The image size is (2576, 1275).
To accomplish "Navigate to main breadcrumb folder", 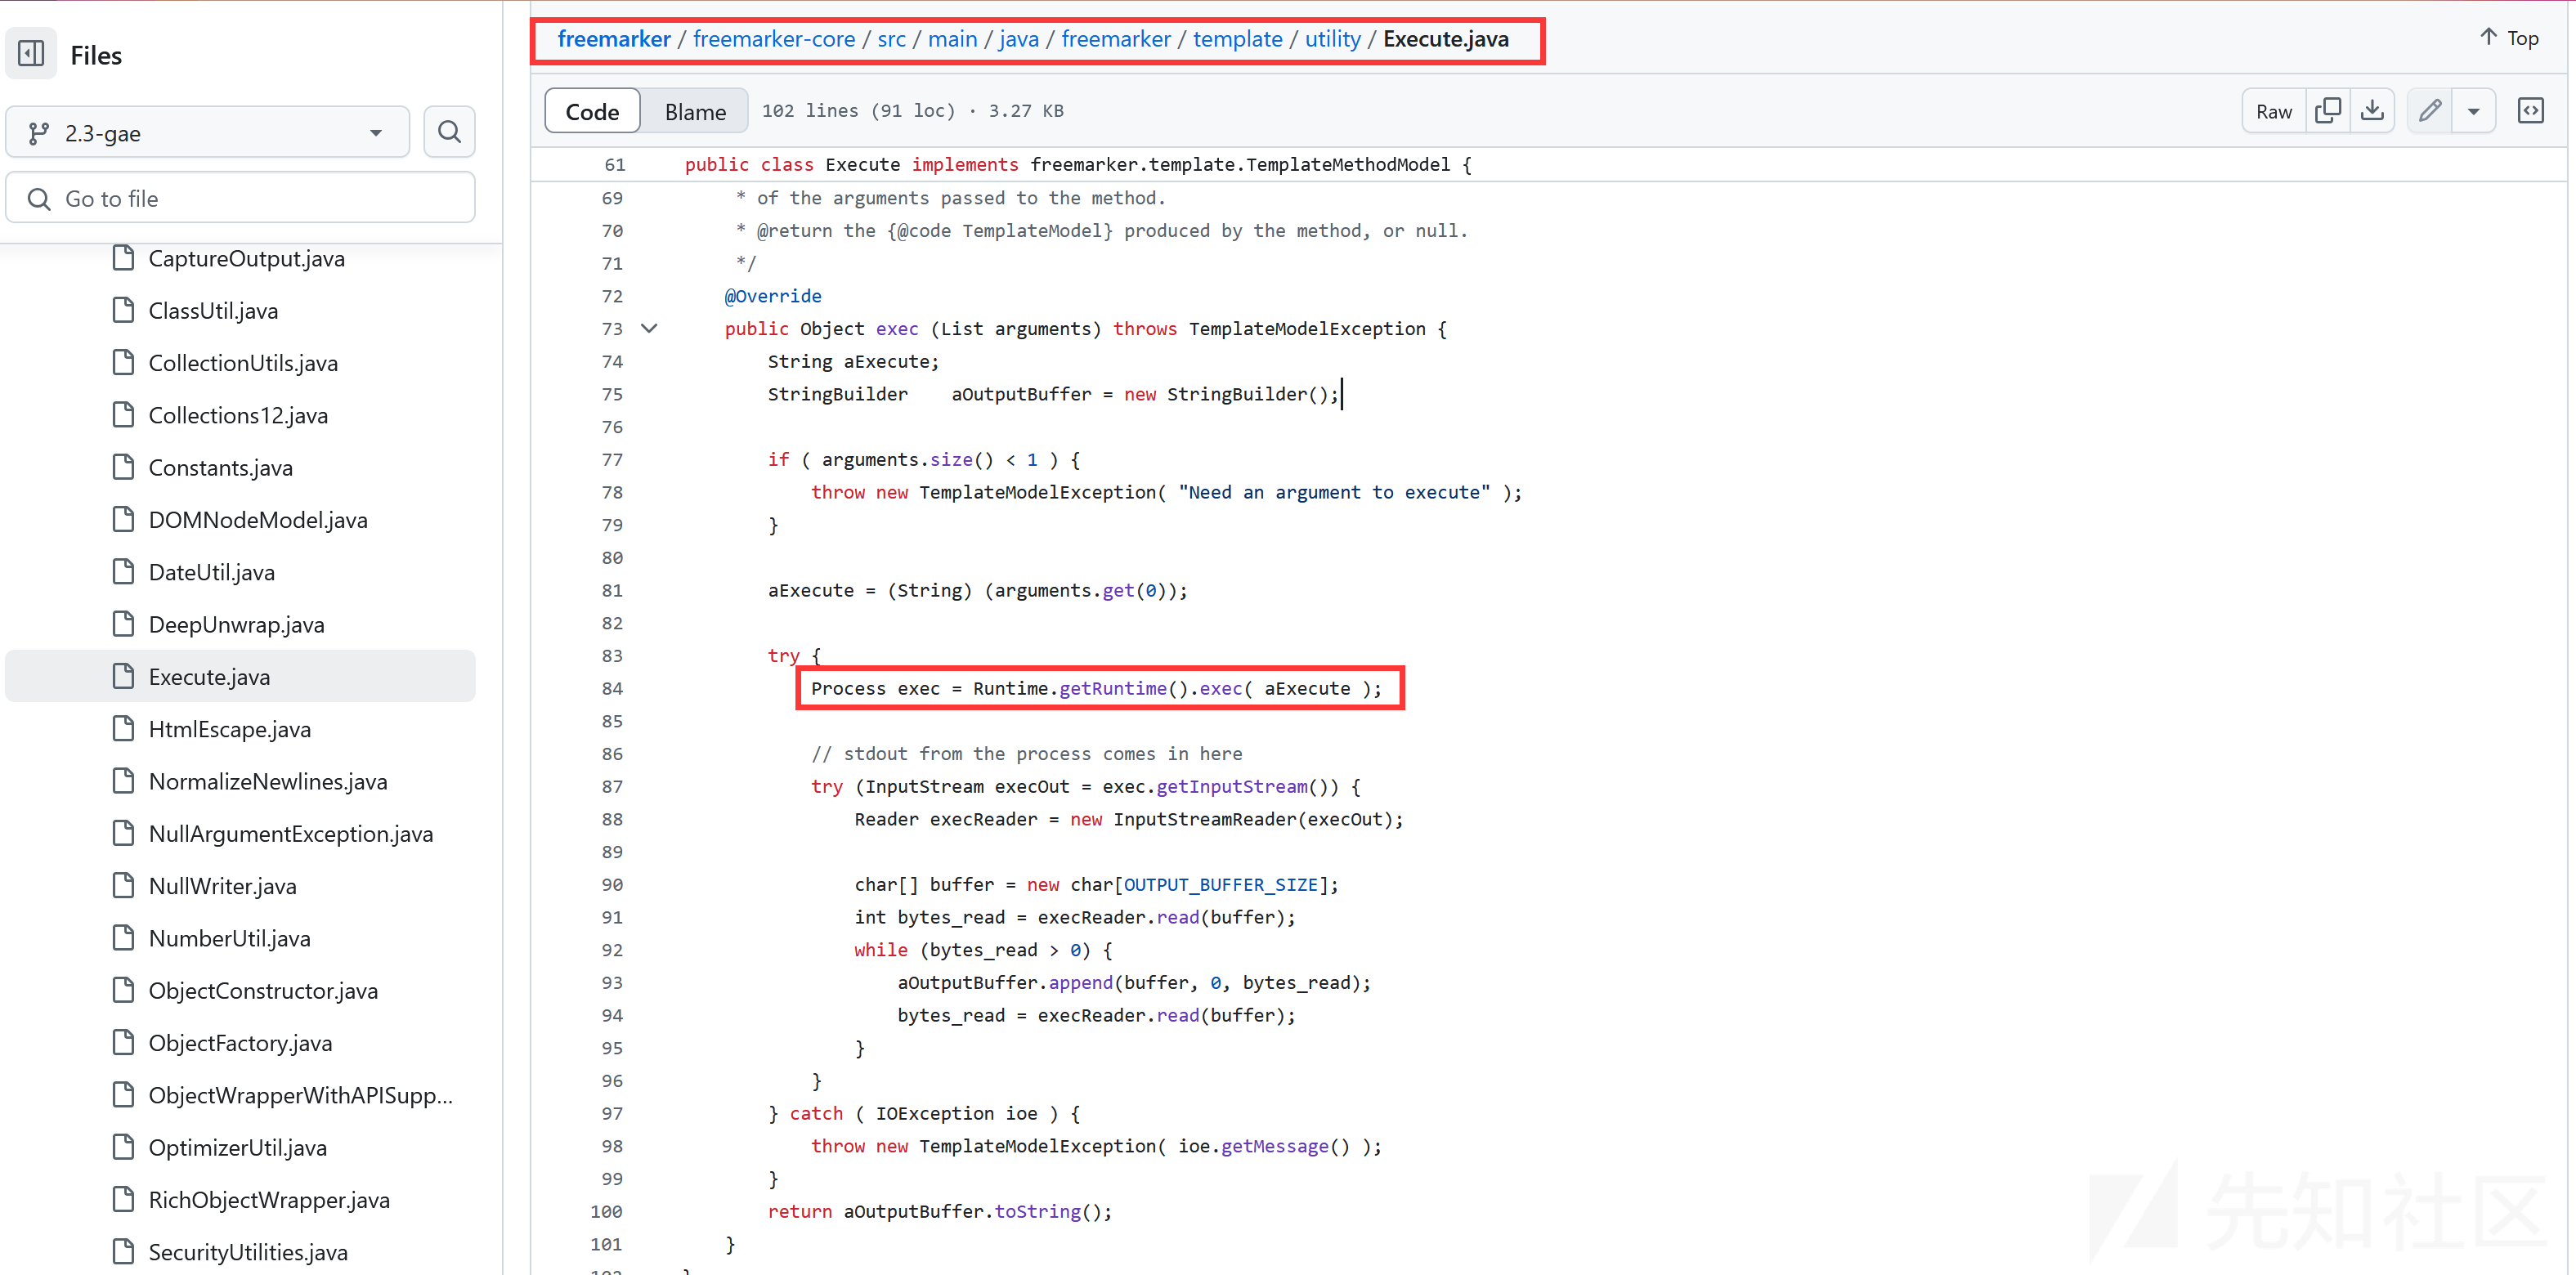I will pyautogui.click(x=952, y=39).
